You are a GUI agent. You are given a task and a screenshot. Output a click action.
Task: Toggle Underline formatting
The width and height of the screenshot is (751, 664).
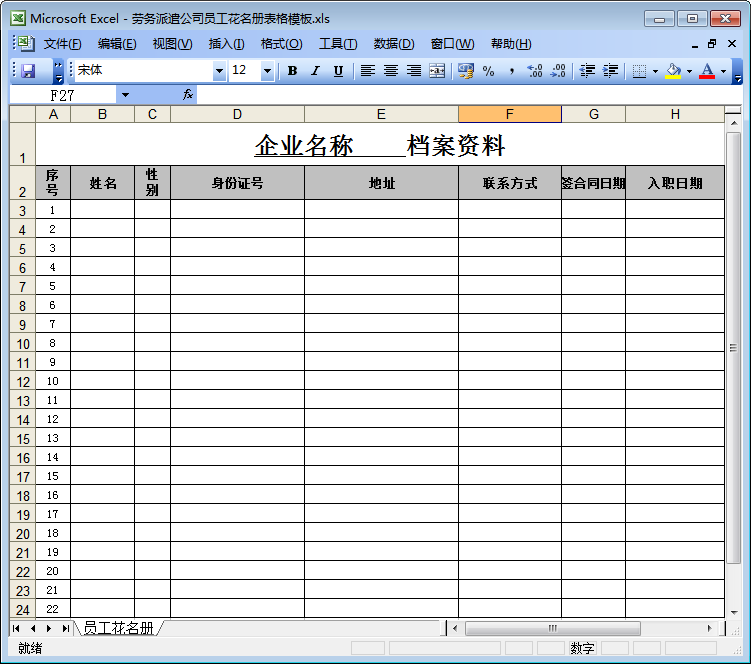338,71
